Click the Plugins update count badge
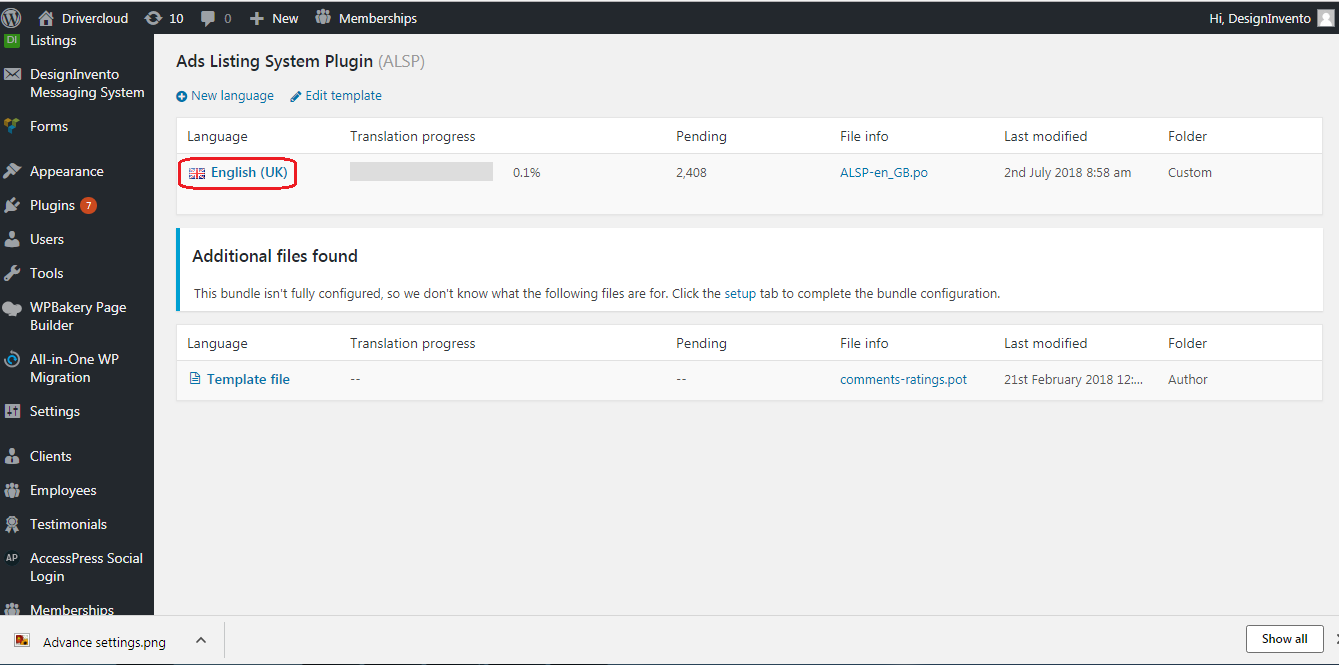1339x665 pixels. tap(88, 205)
